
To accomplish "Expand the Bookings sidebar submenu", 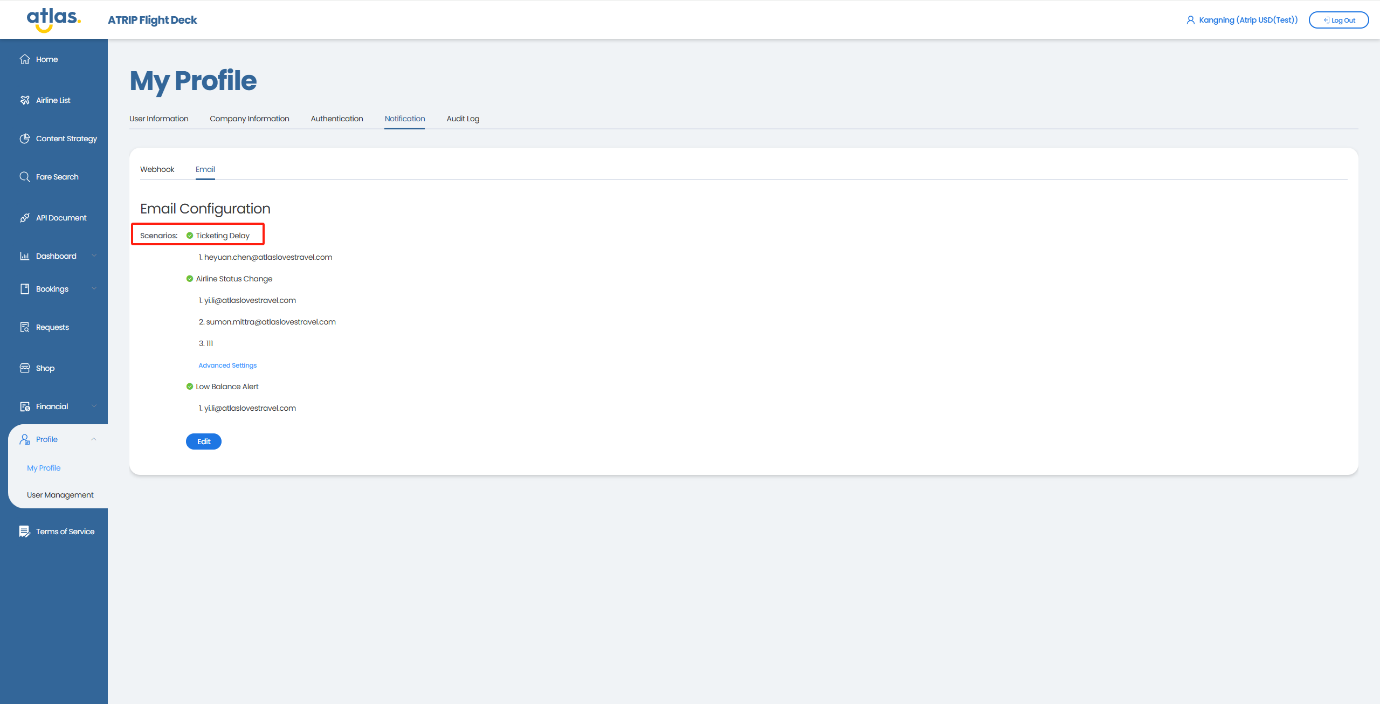I will tap(93, 289).
